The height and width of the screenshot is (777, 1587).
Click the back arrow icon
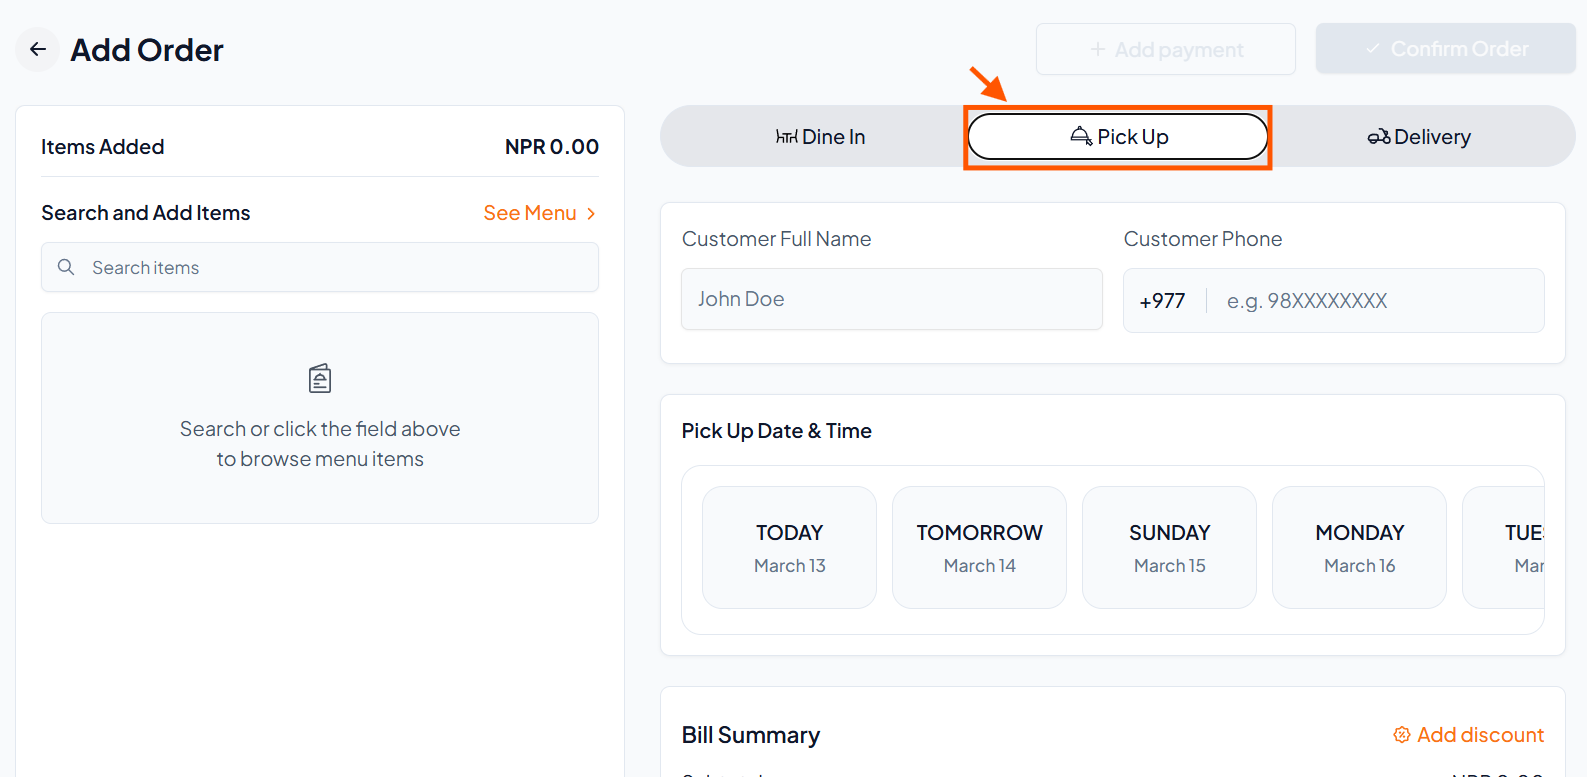[38, 49]
